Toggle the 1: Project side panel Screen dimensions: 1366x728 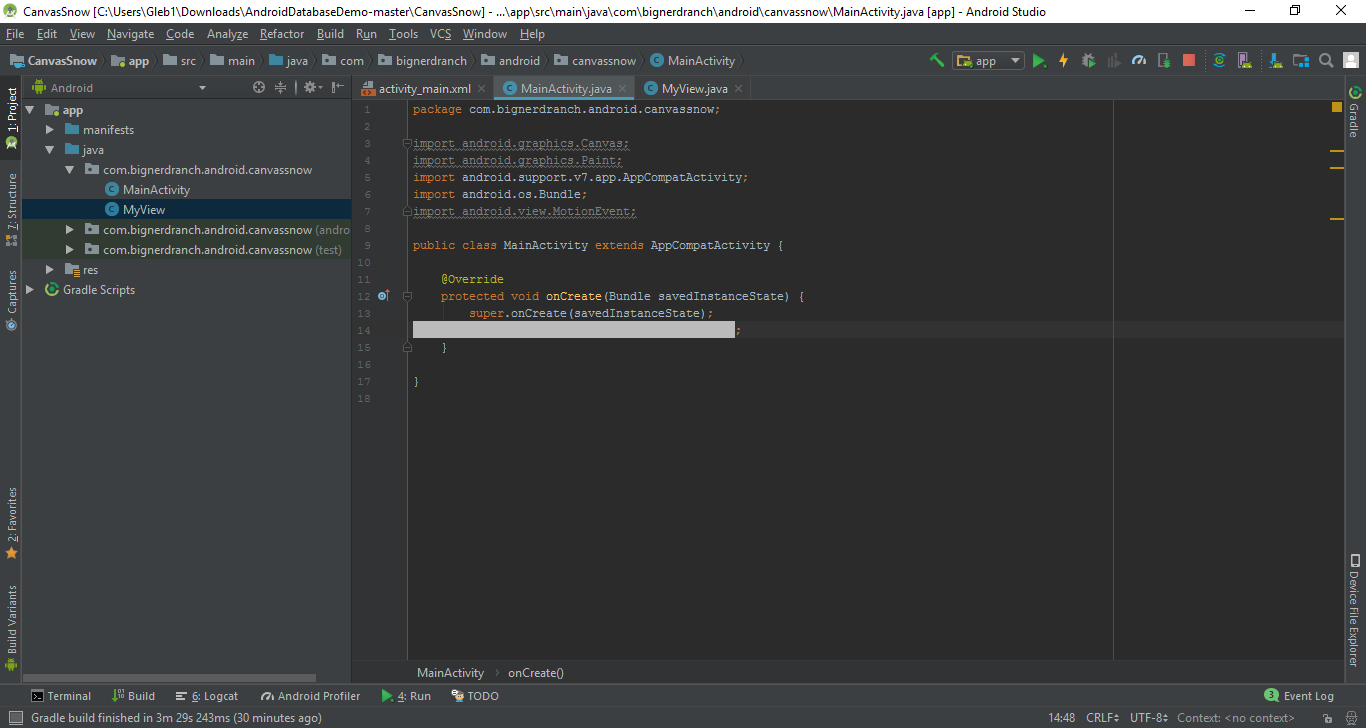tap(12, 117)
